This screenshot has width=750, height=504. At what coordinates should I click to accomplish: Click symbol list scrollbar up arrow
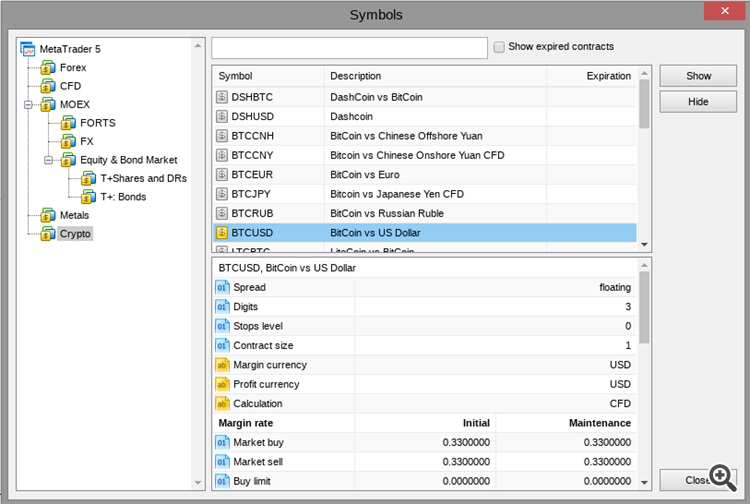[644, 73]
